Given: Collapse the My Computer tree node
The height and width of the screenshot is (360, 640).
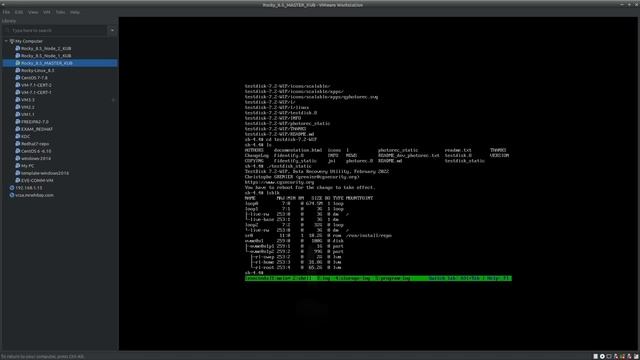Looking at the screenshot, I should (6, 41).
